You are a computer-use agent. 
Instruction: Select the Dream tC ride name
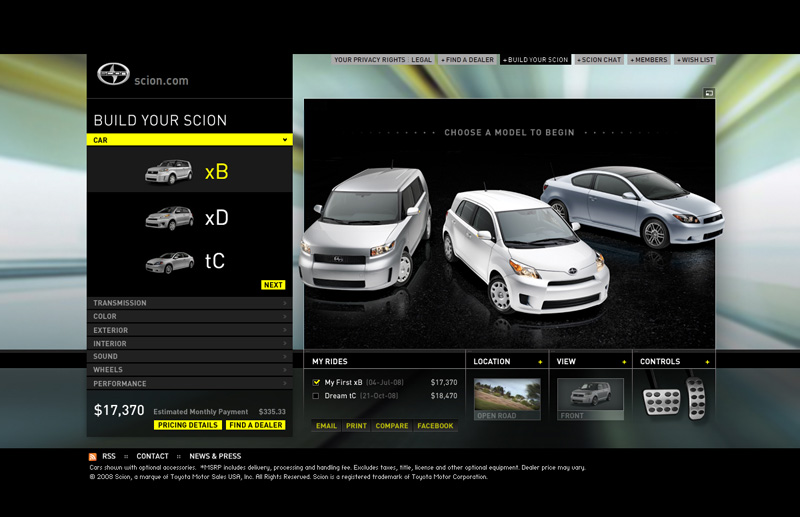click(x=340, y=396)
